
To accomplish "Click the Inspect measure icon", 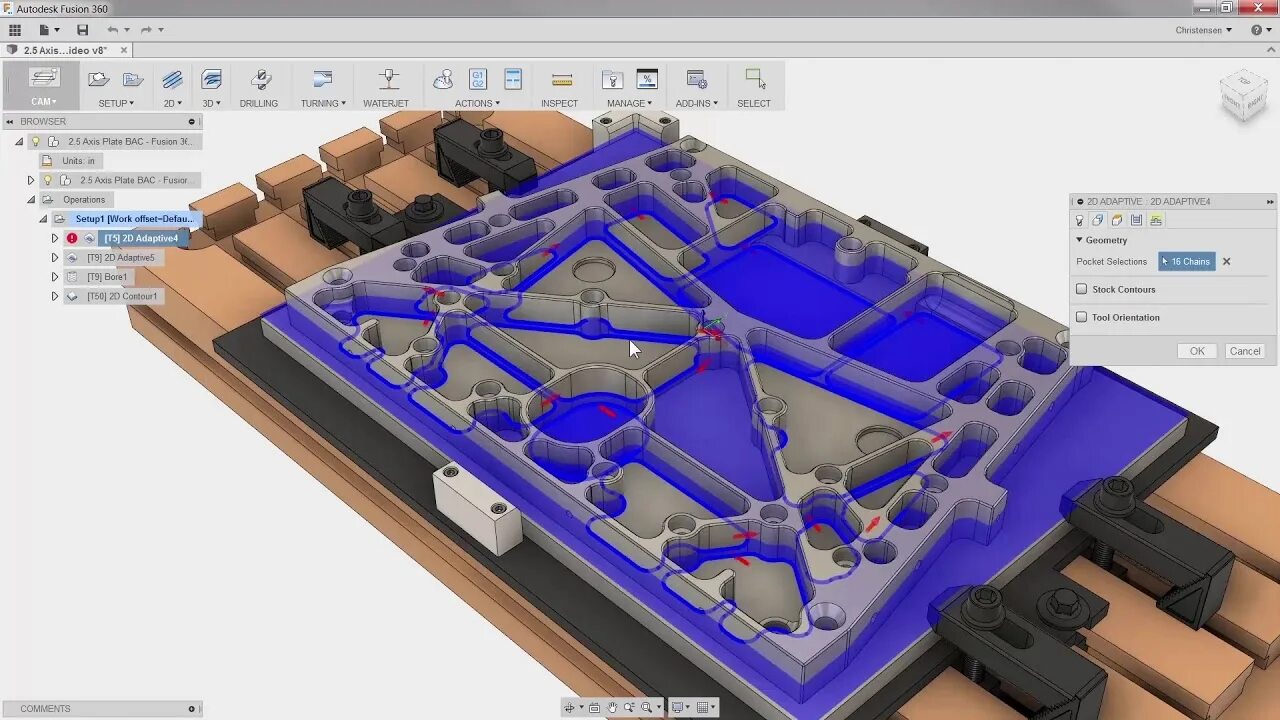I will coord(562,80).
